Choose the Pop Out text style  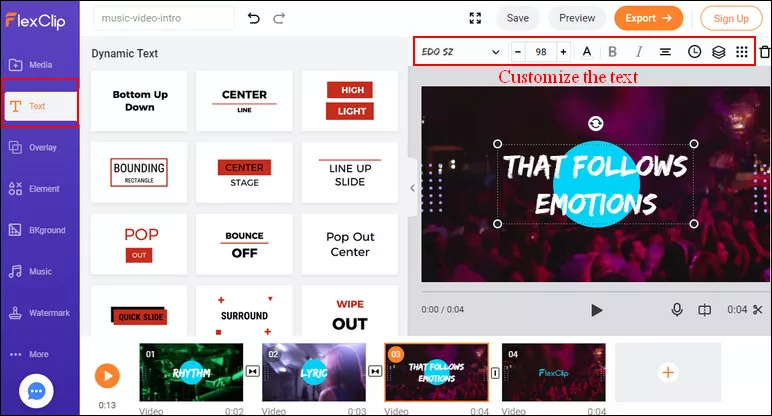coord(139,244)
